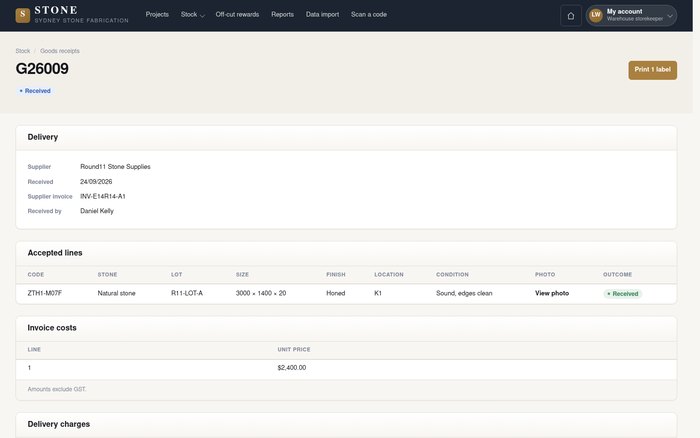This screenshot has width=700, height=438.
Task: Click the Delivery charges section heading
Action: click(58, 424)
